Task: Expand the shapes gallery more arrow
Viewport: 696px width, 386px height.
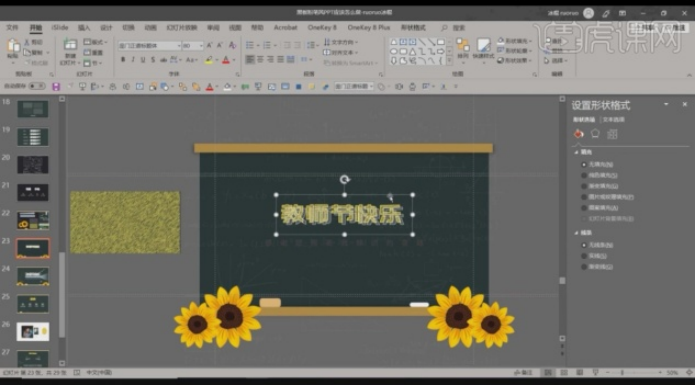Action: [449, 60]
